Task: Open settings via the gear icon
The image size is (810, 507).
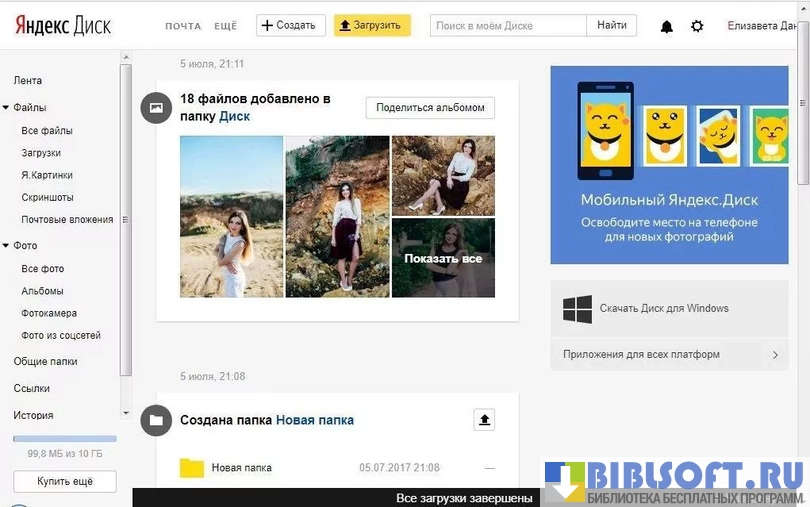Action: (697, 26)
